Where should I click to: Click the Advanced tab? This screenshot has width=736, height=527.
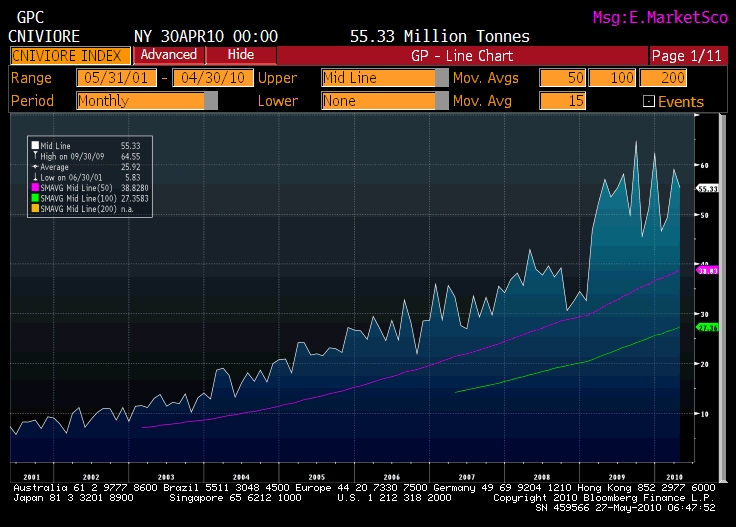[168, 55]
